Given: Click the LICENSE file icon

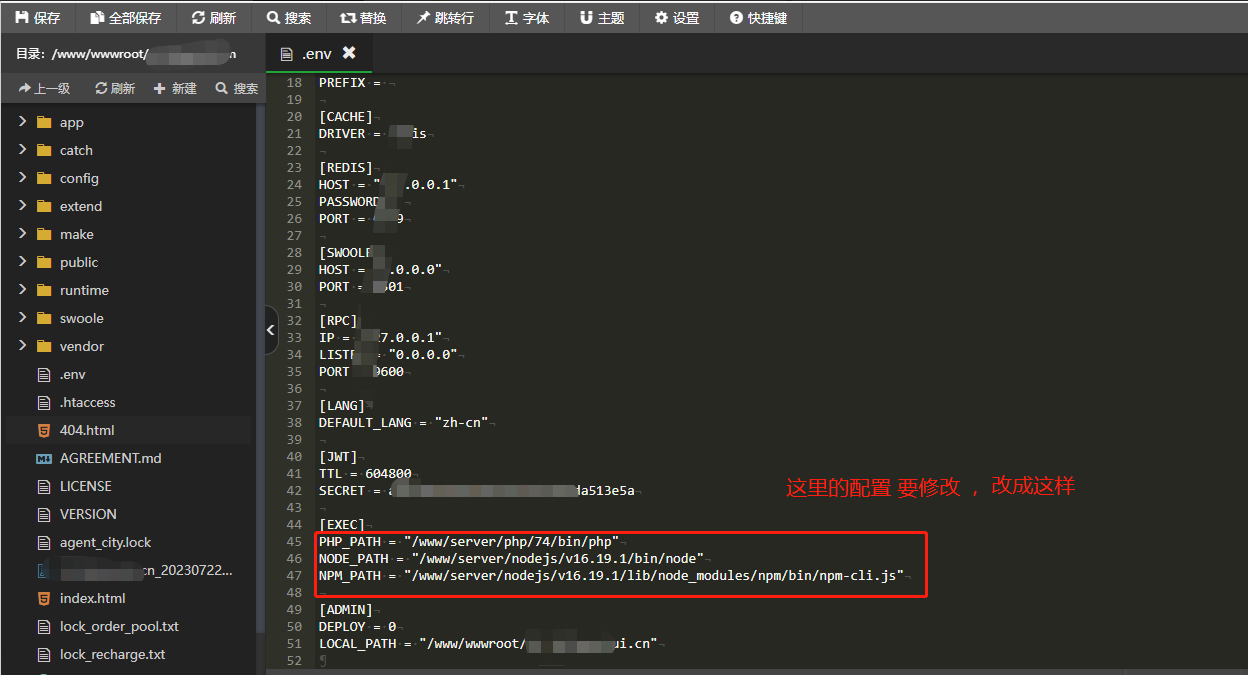Looking at the screenshot, I should coord(43,486).
